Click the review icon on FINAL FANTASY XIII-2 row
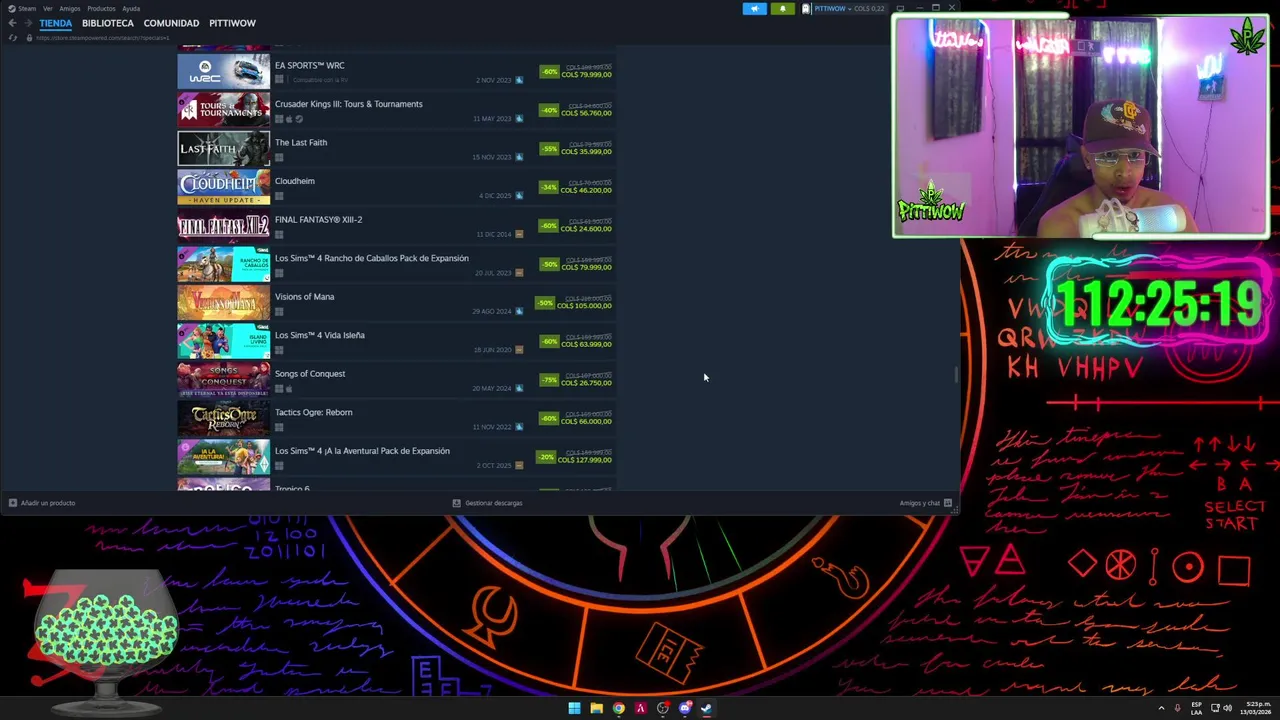This screenshot has width=1280, height=720. (519, 234)
